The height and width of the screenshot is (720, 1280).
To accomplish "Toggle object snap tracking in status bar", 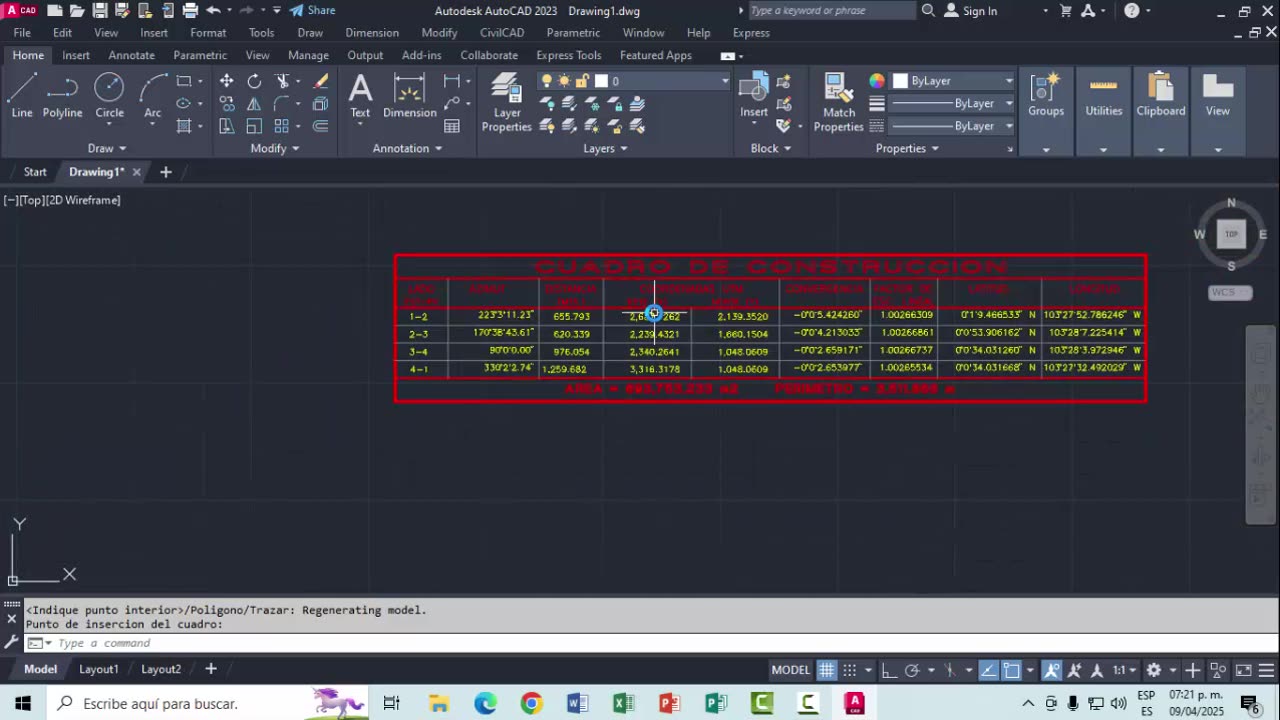I will (x=988, y=670).
